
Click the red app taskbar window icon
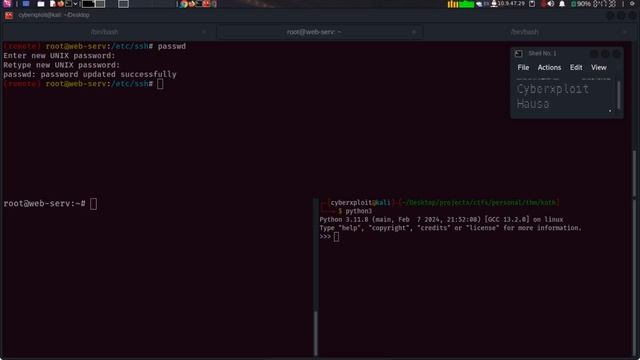(x=207, y=4)
